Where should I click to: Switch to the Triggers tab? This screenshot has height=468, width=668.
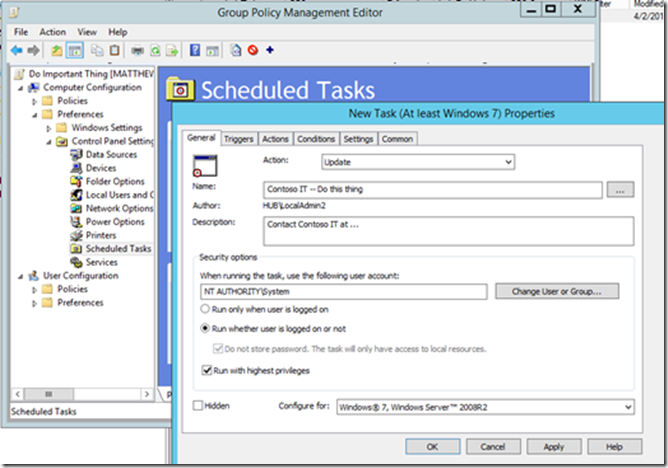(239, 139)
